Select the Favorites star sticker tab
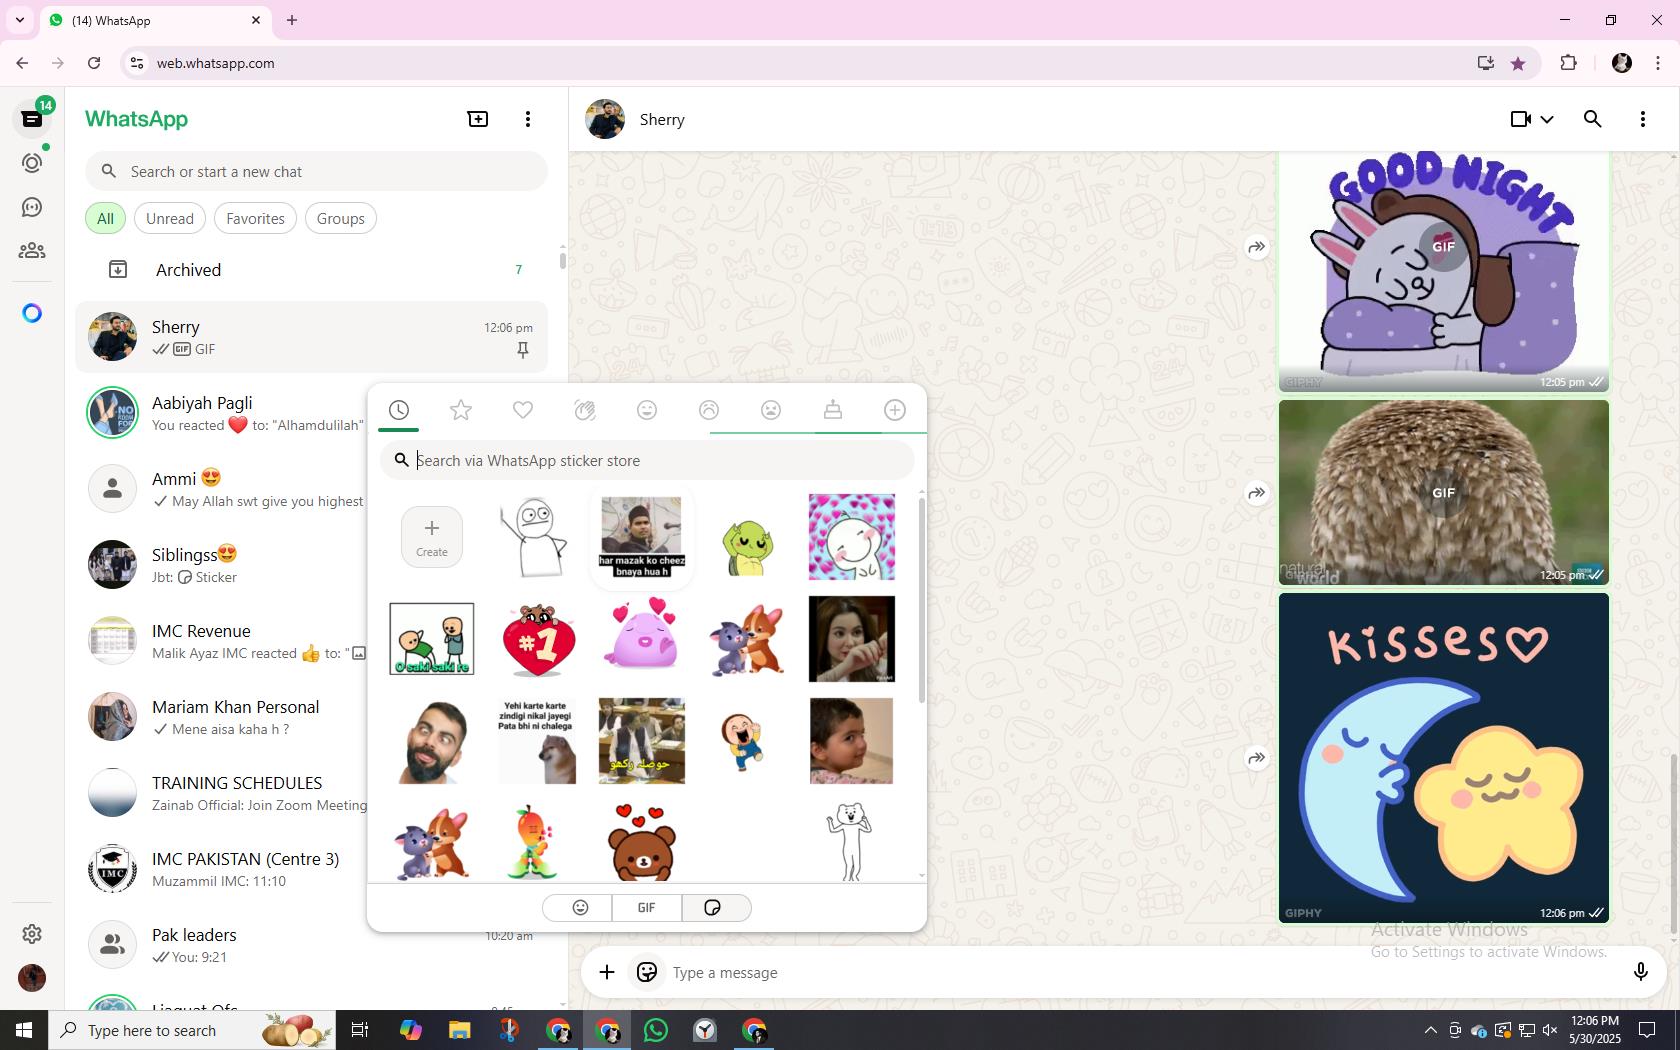 (x=461, y=410)
